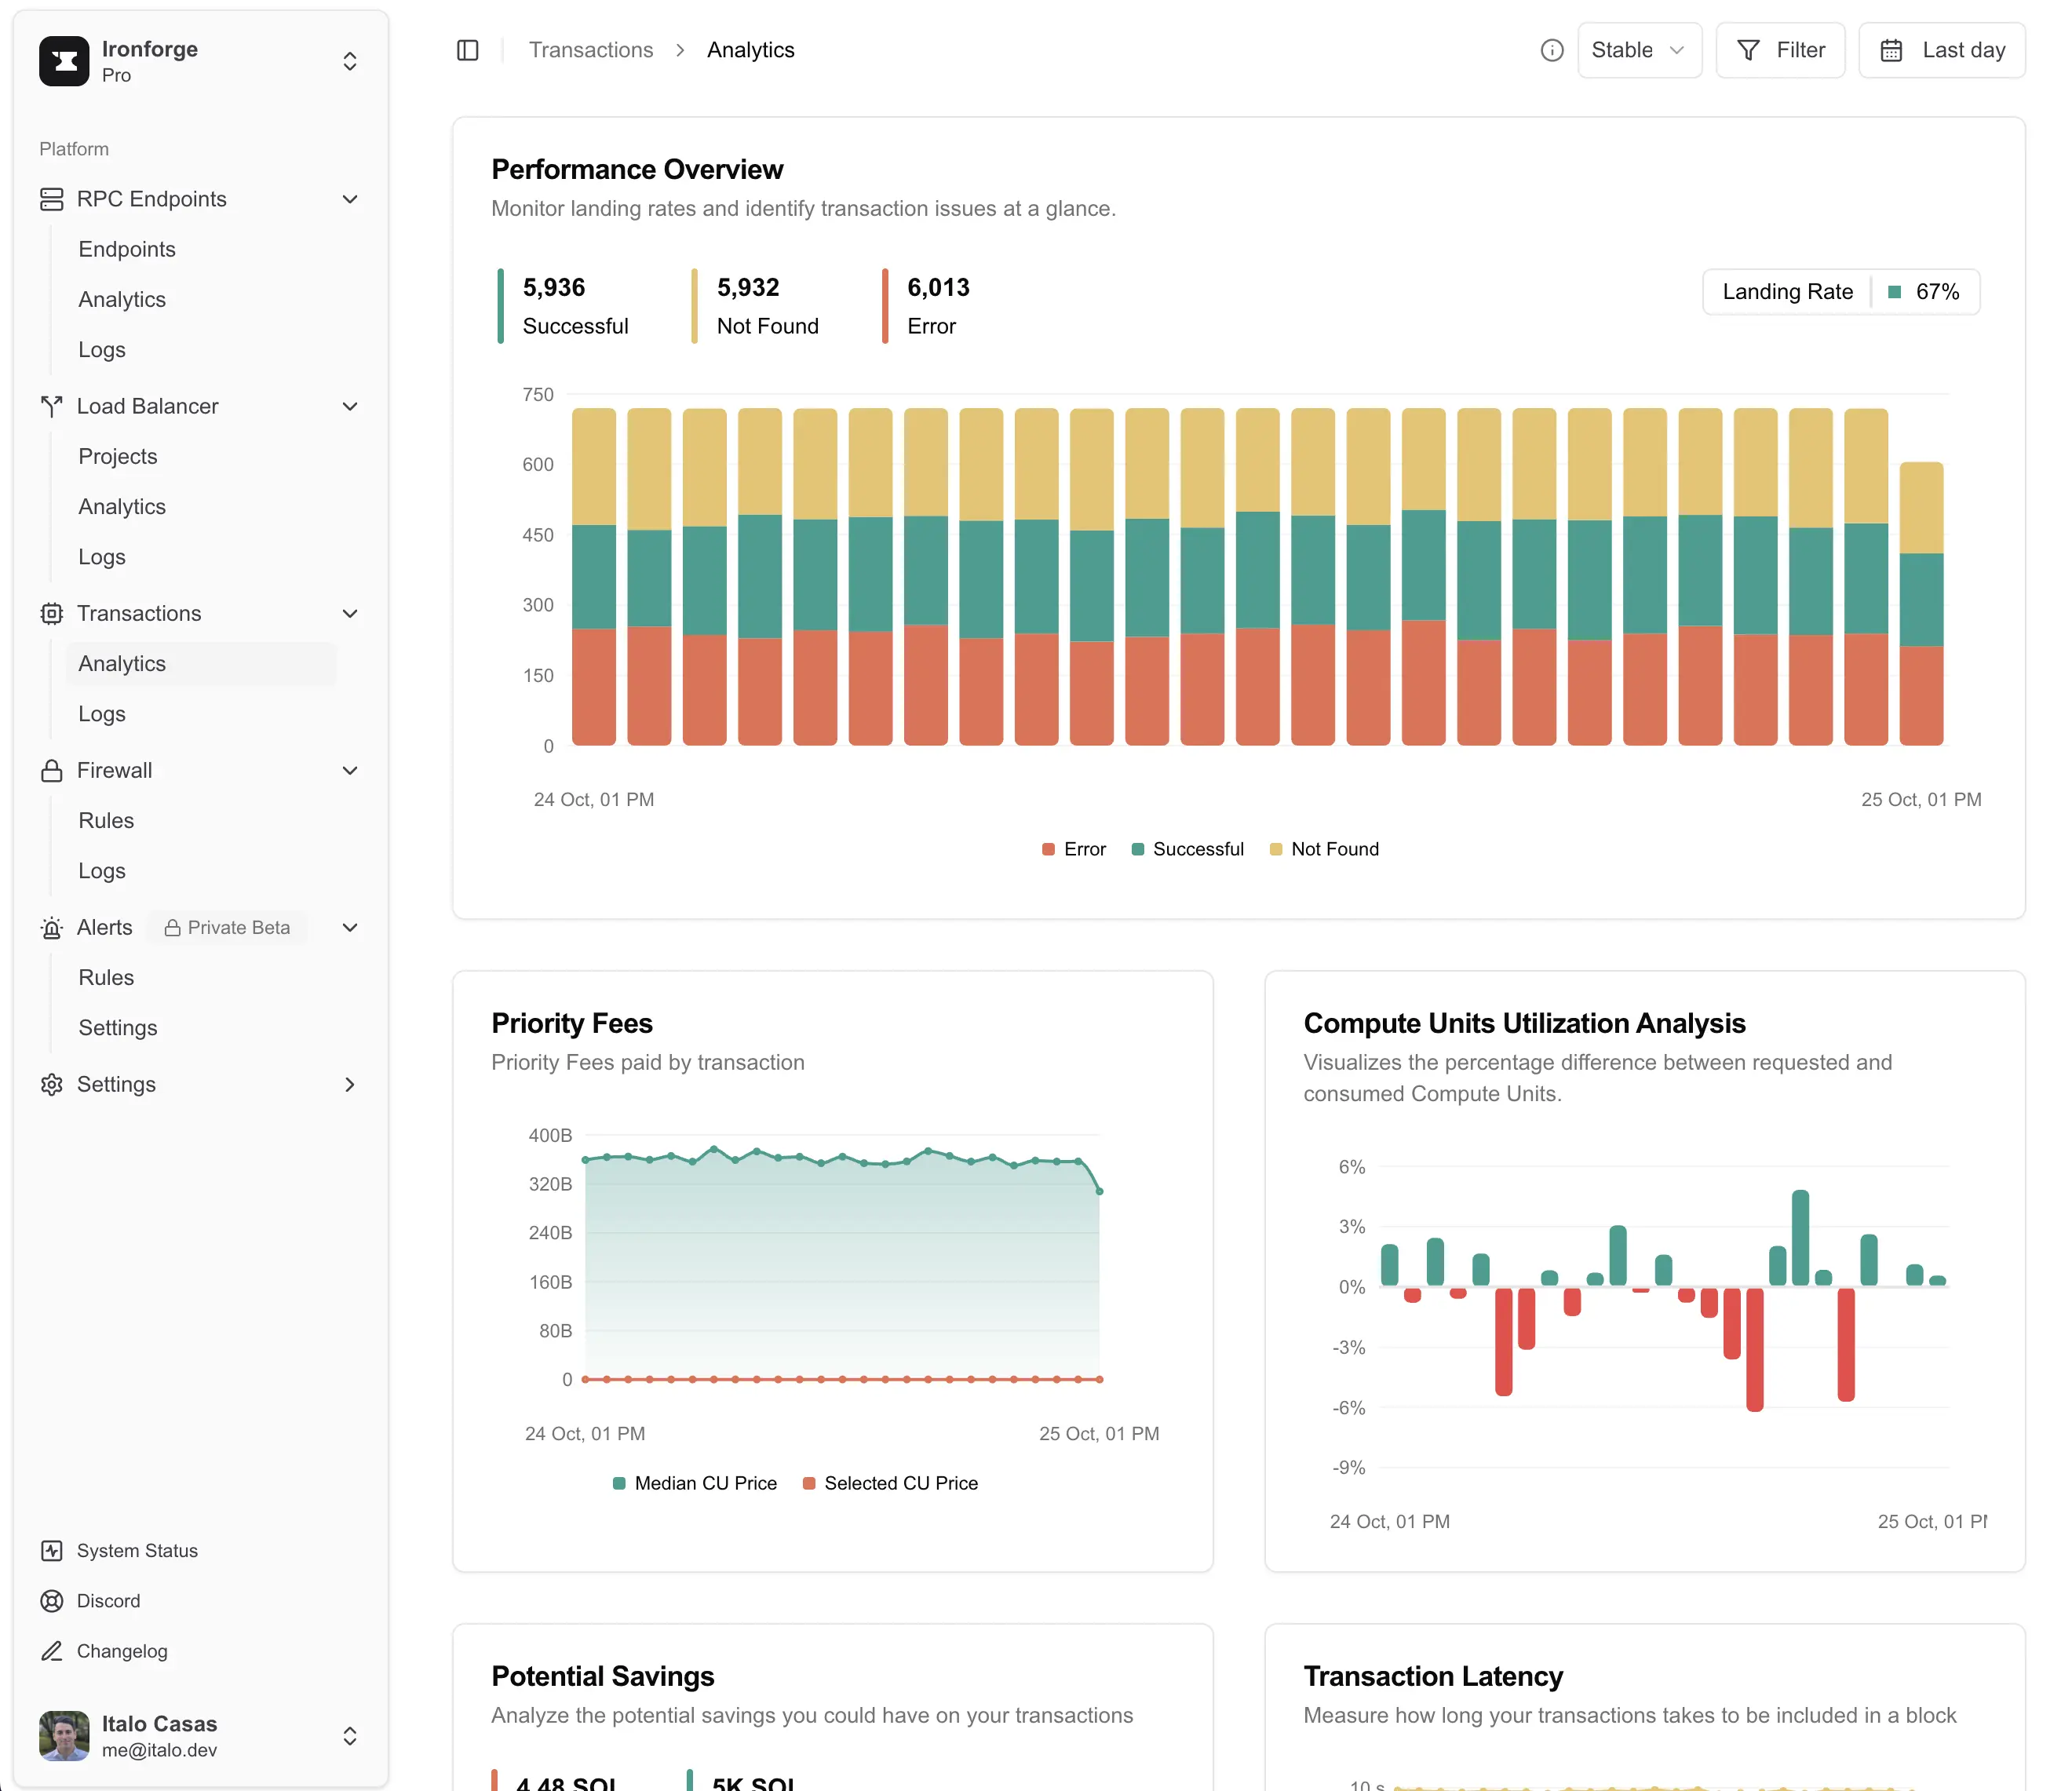The width and height of the screenshot is (2072, 1791).
Task: Open the Stable dropdown
Action: [1638, 50]
